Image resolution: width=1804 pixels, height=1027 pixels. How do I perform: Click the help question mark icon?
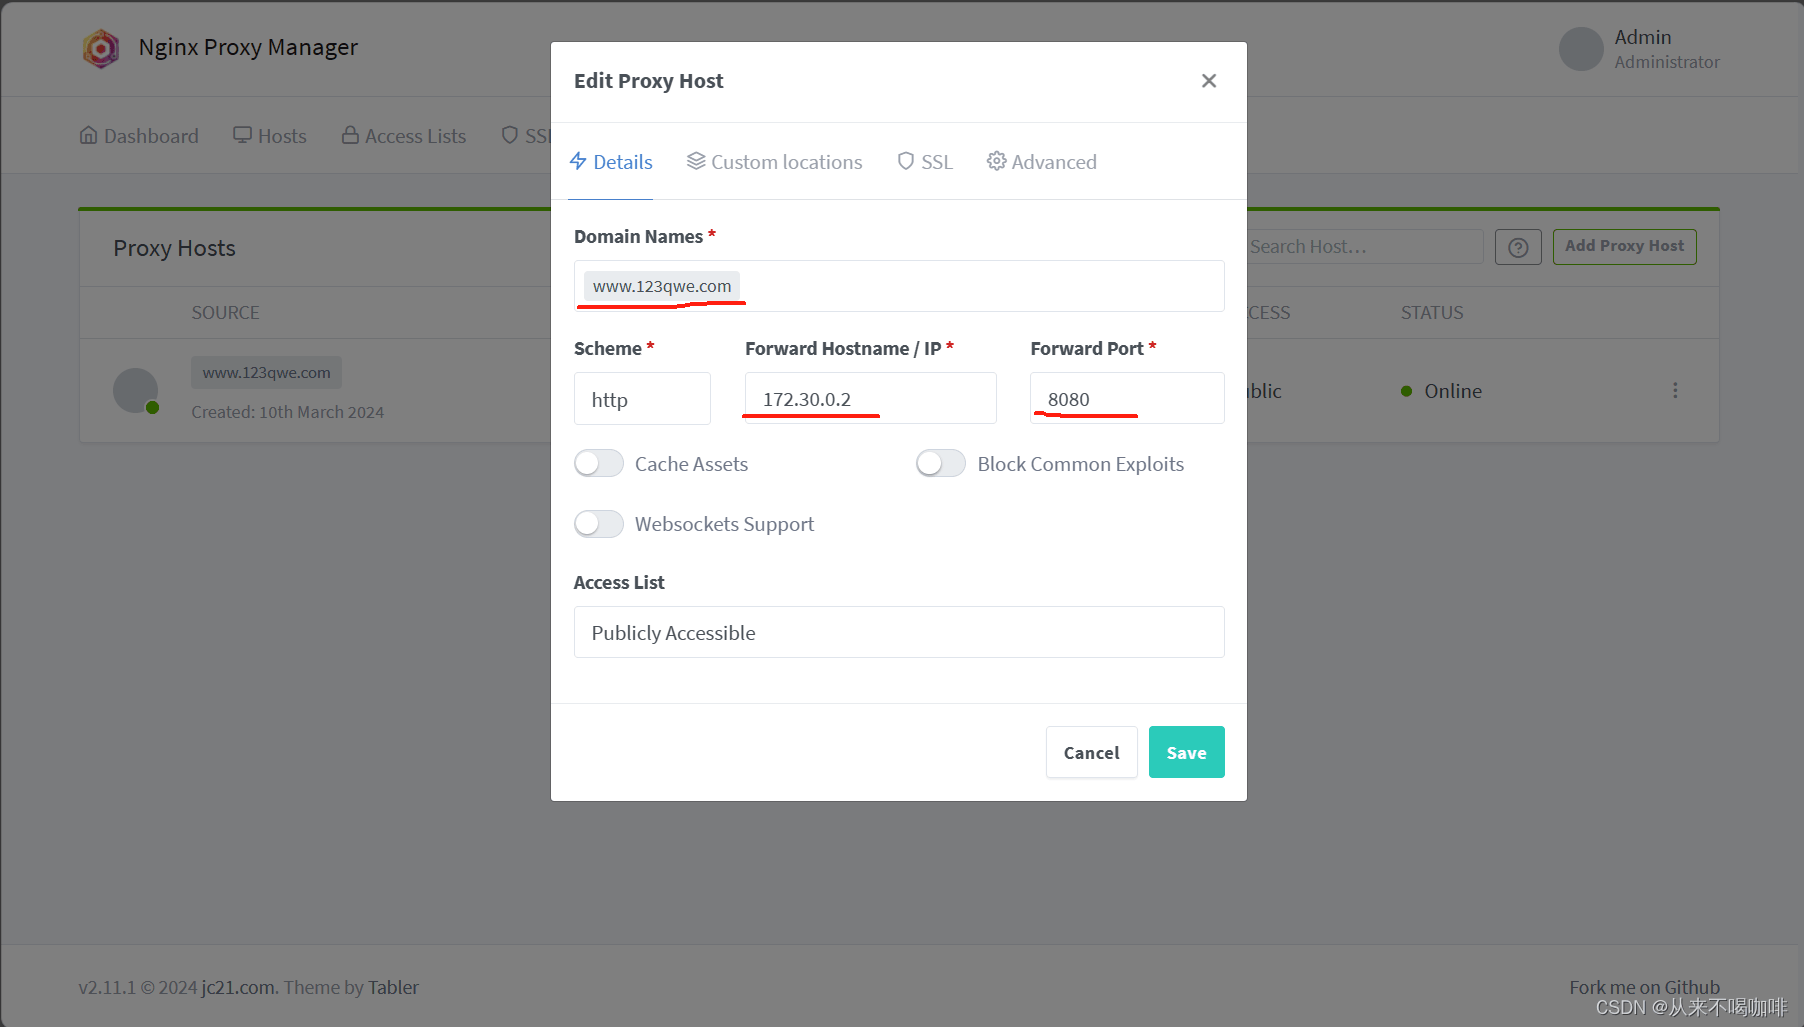[x=1518, y=247]
